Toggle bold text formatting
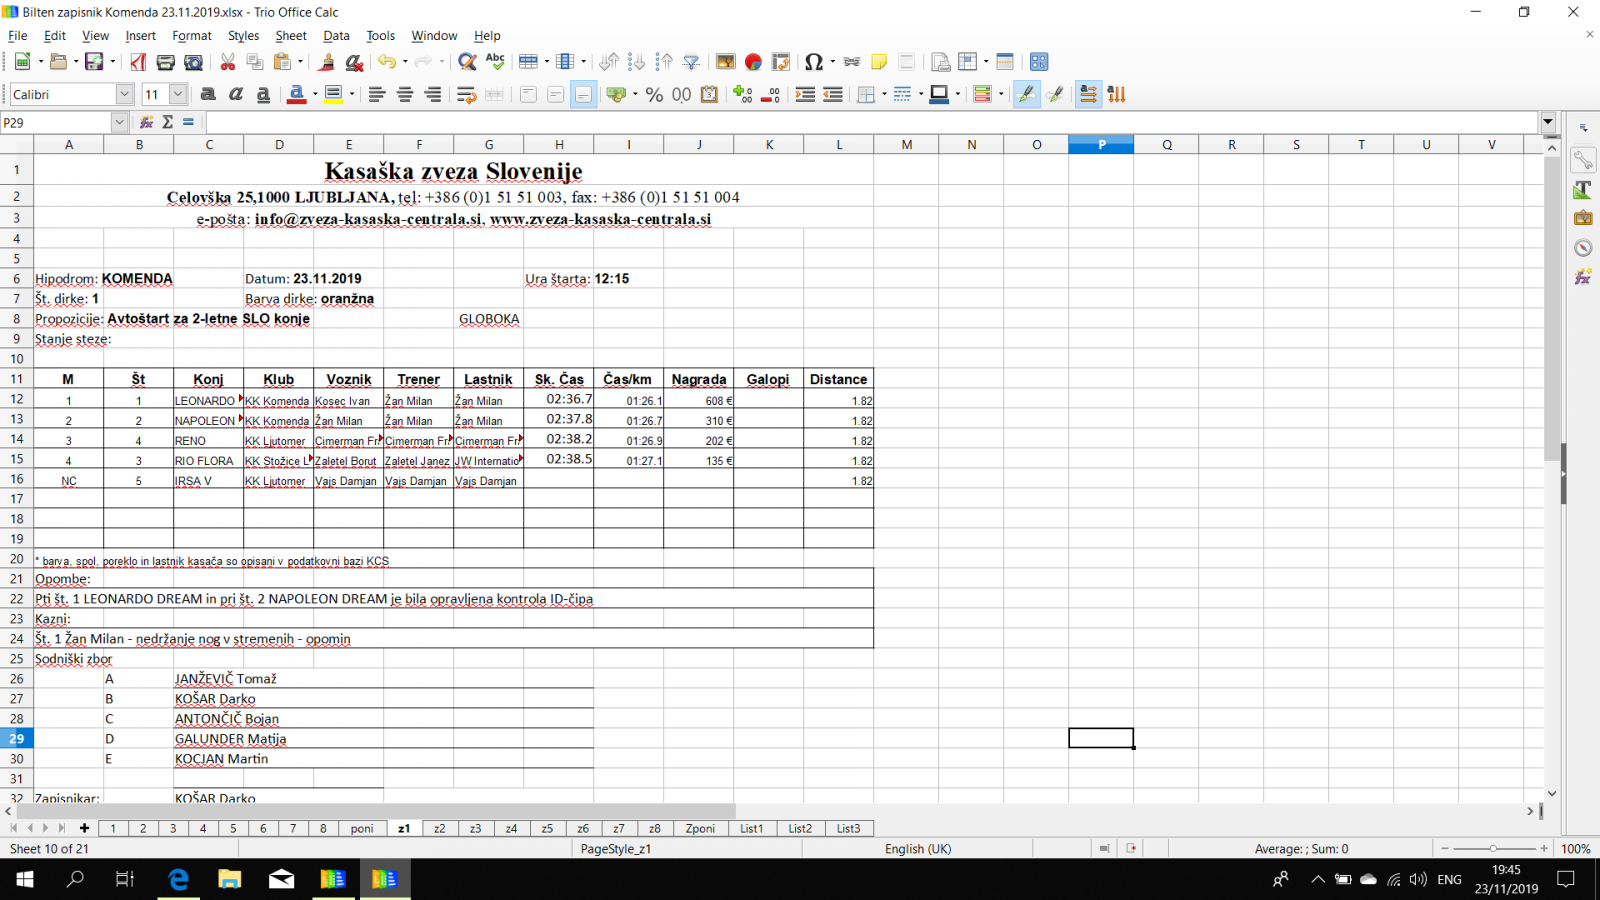 tap(208, 94)
